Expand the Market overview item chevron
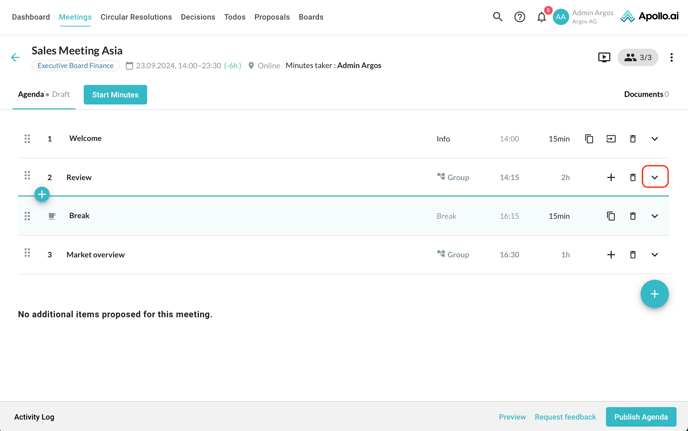Image resolution: width=688 pixels, height=431 pixels. [655, 255]
